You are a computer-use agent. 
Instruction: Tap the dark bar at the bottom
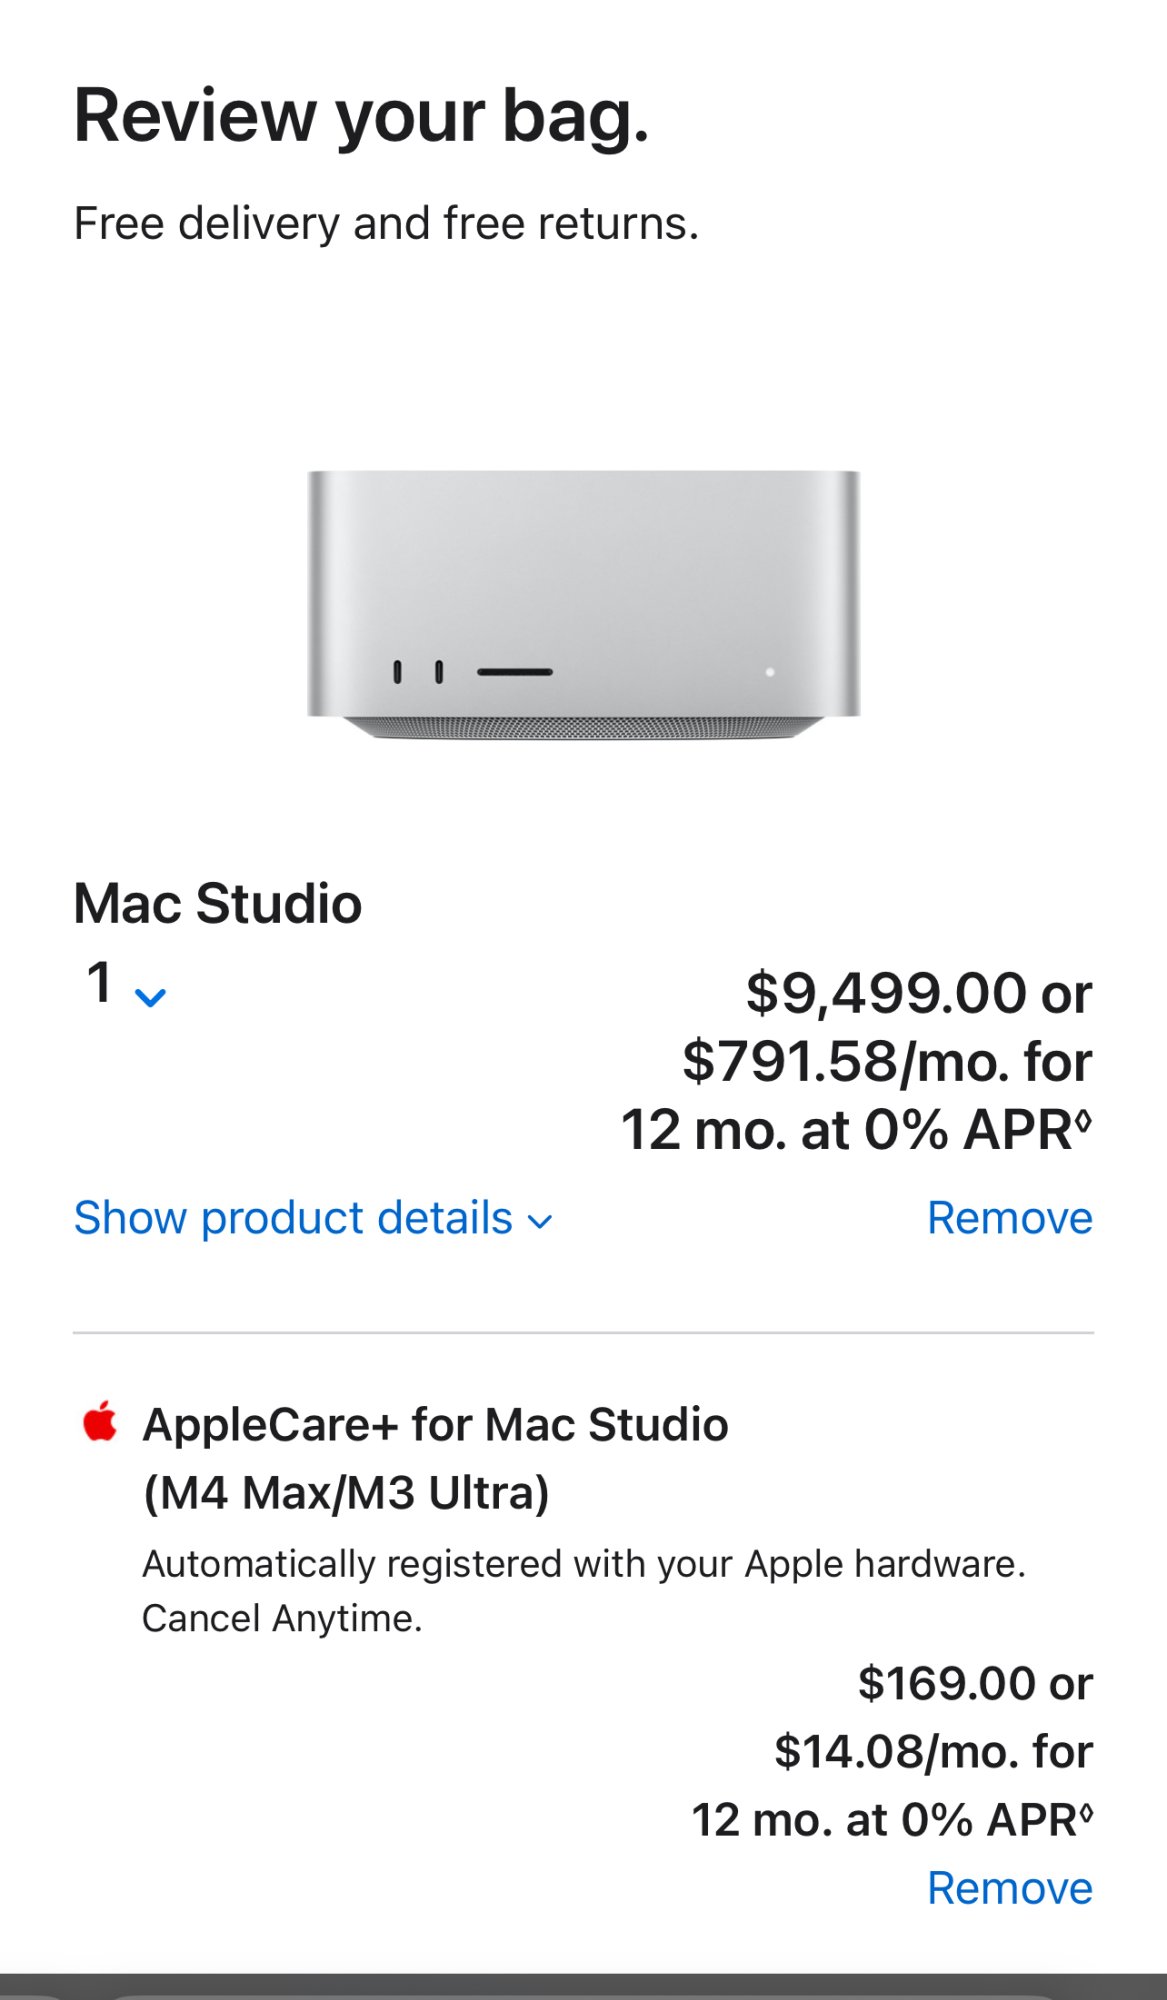pos(583,1987)
